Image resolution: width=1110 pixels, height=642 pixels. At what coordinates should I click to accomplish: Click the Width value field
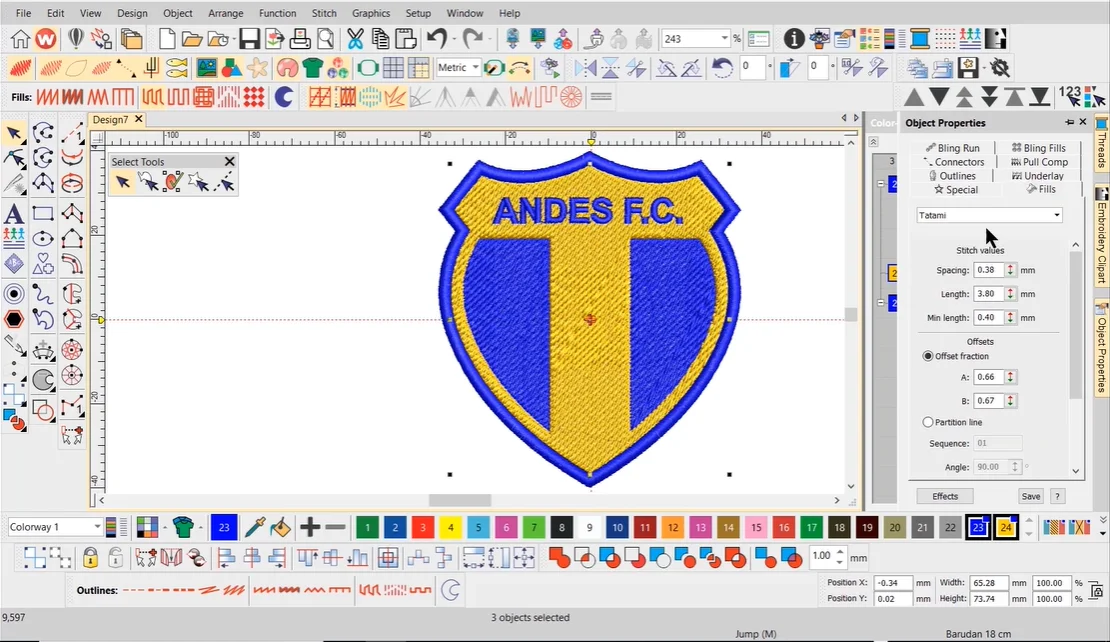click(x=988, y=583)
